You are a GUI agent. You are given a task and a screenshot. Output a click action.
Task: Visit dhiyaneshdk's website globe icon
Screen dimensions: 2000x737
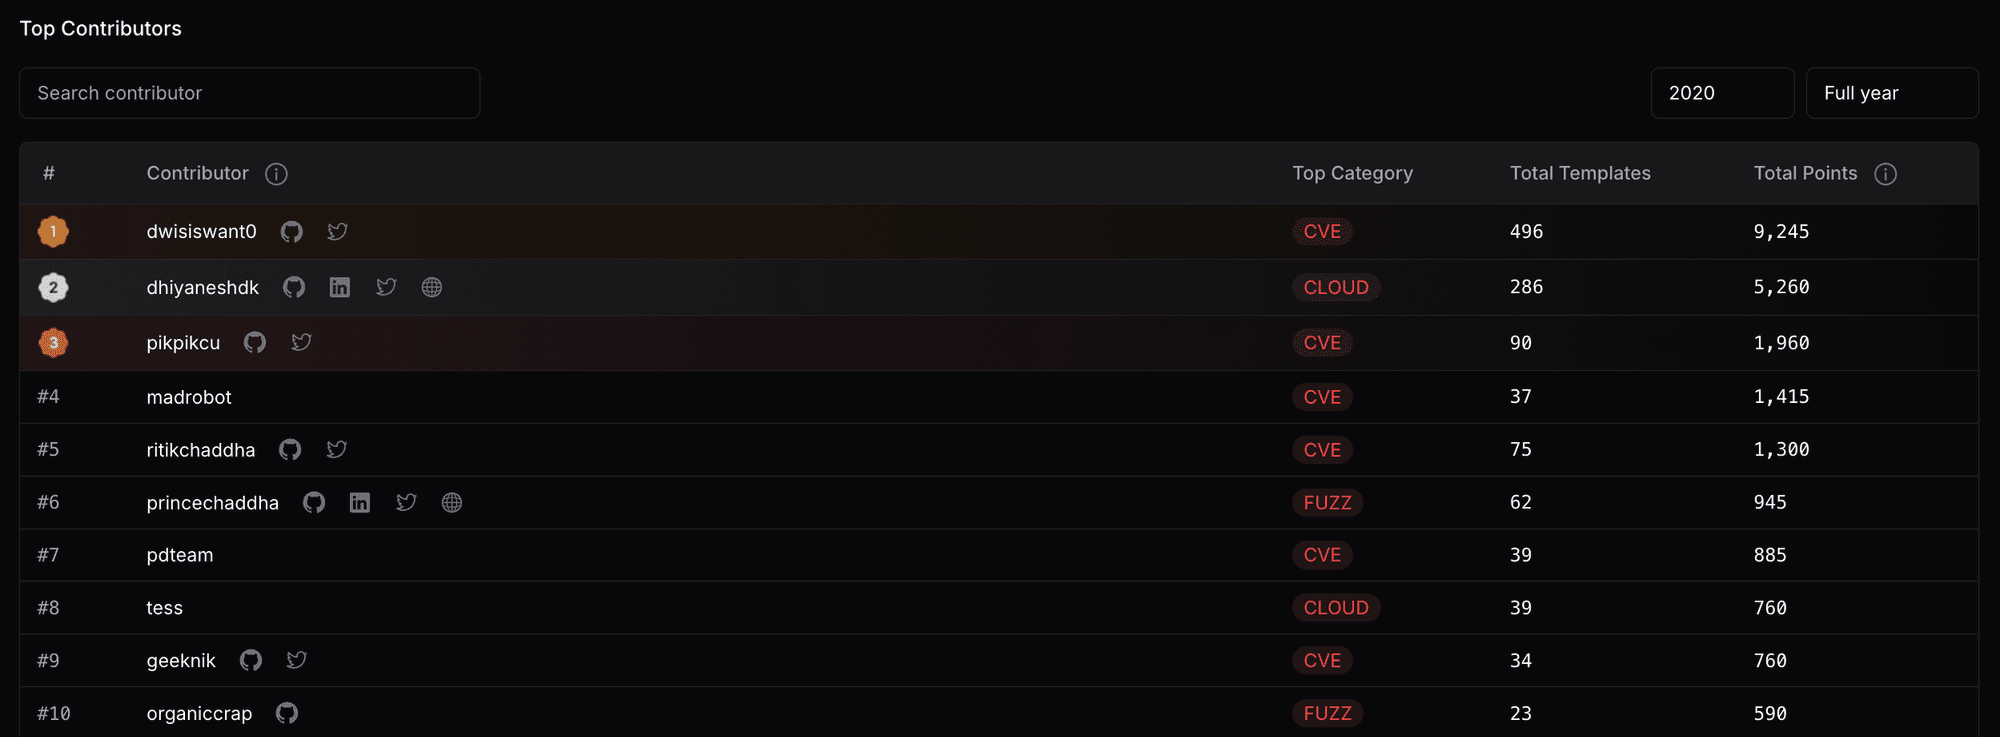coord(432,288)
